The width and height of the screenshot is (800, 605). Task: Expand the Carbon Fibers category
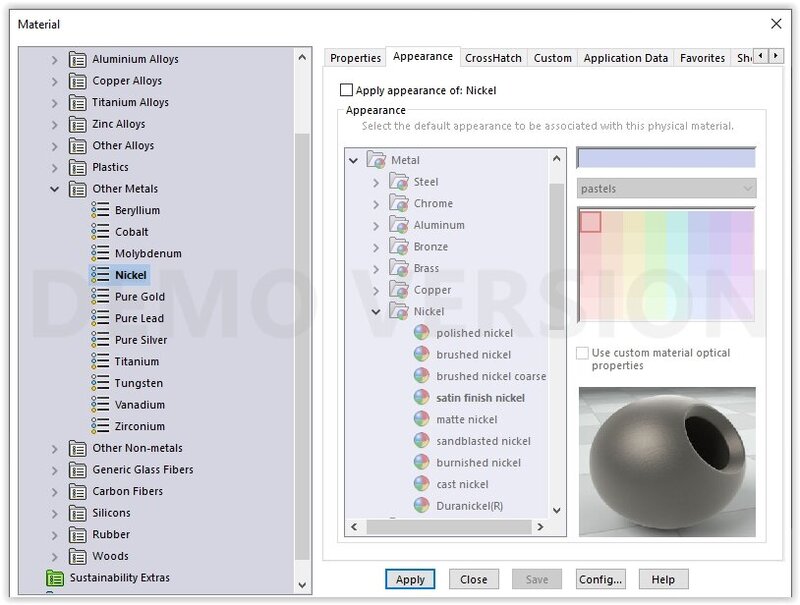tap(55, 492)
